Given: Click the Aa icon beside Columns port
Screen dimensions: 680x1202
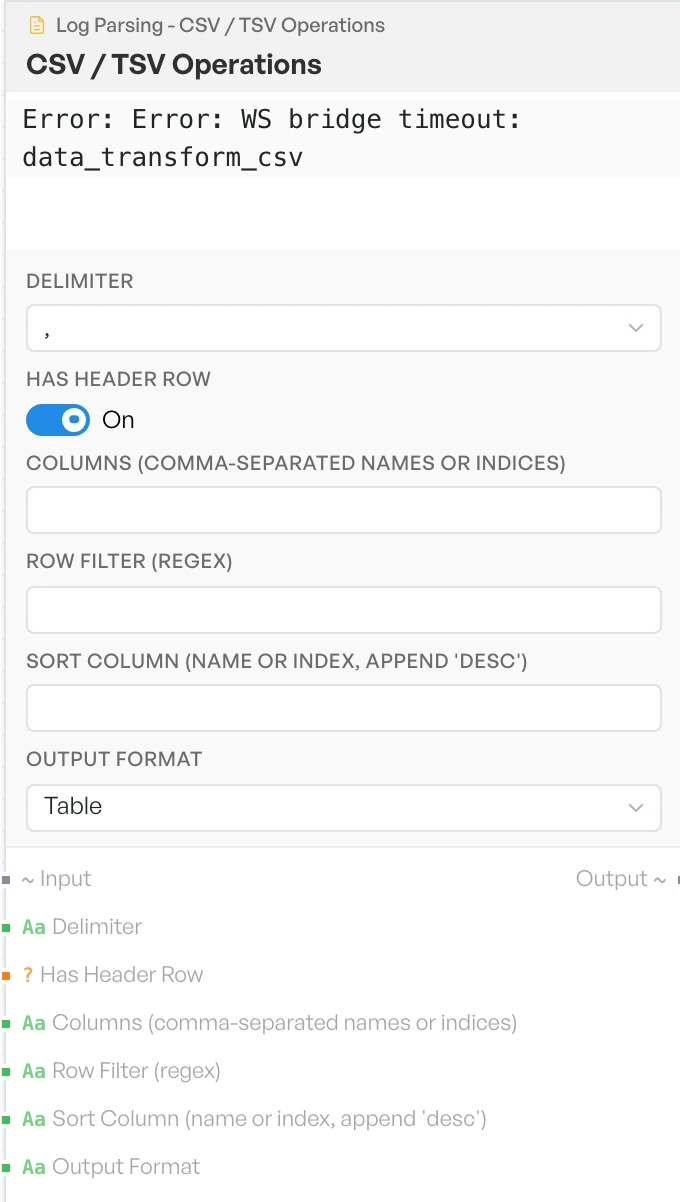Looking at the screenshot, I should tap(34, 1023).
